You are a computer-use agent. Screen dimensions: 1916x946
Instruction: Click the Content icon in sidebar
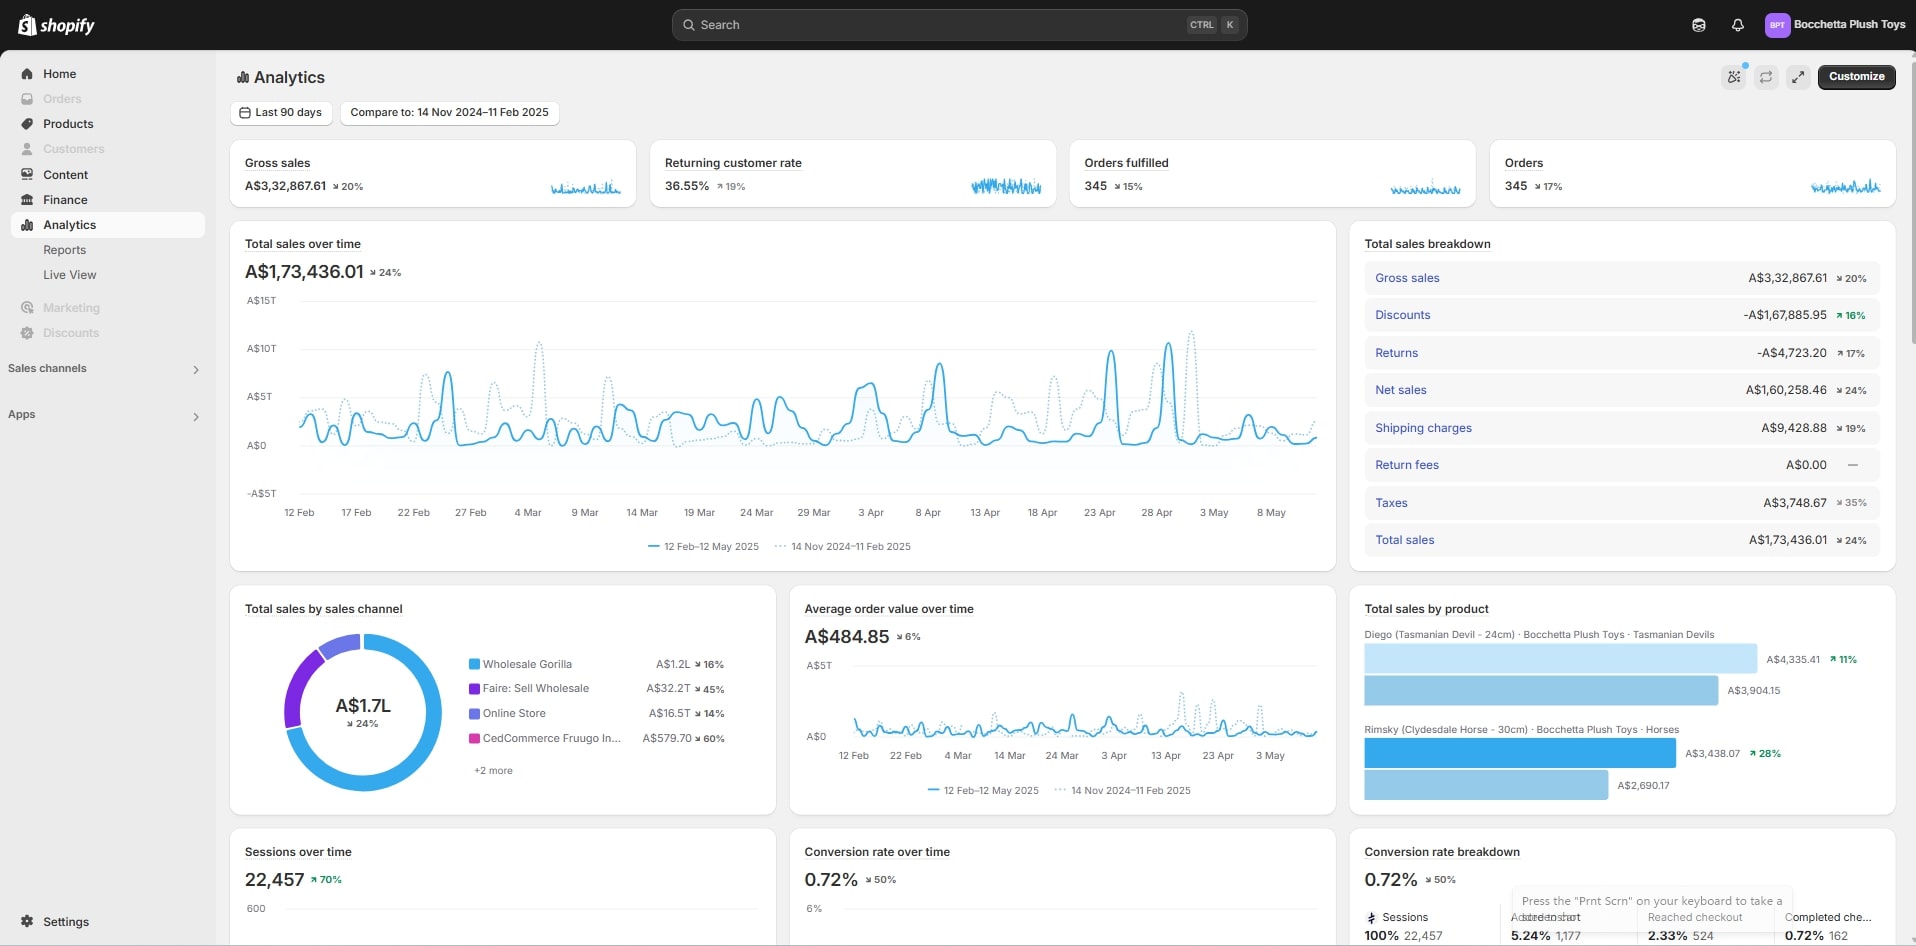click(27, 175)
